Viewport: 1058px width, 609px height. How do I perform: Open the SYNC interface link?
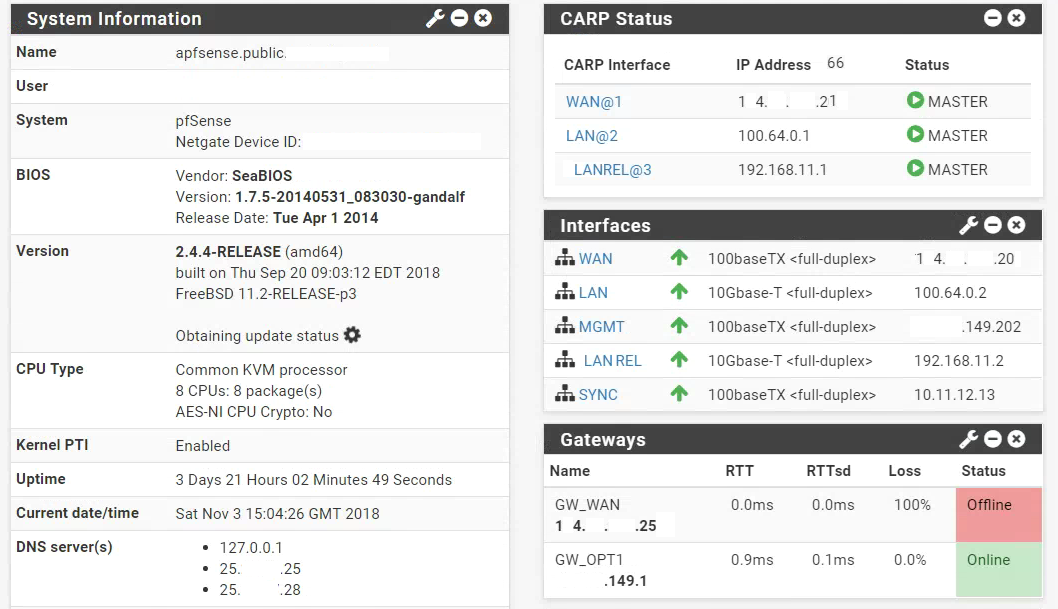pos(598,395)
